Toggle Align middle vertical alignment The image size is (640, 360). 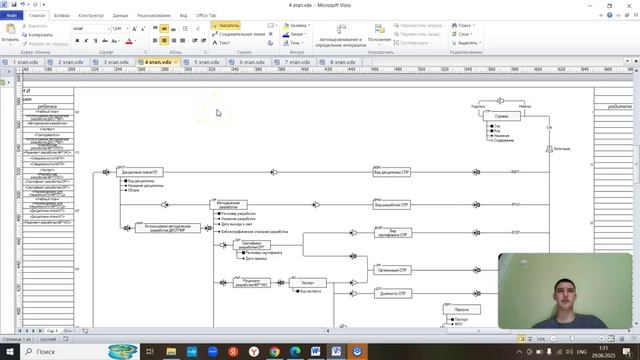pyautogui.click(x=164, y=29)
